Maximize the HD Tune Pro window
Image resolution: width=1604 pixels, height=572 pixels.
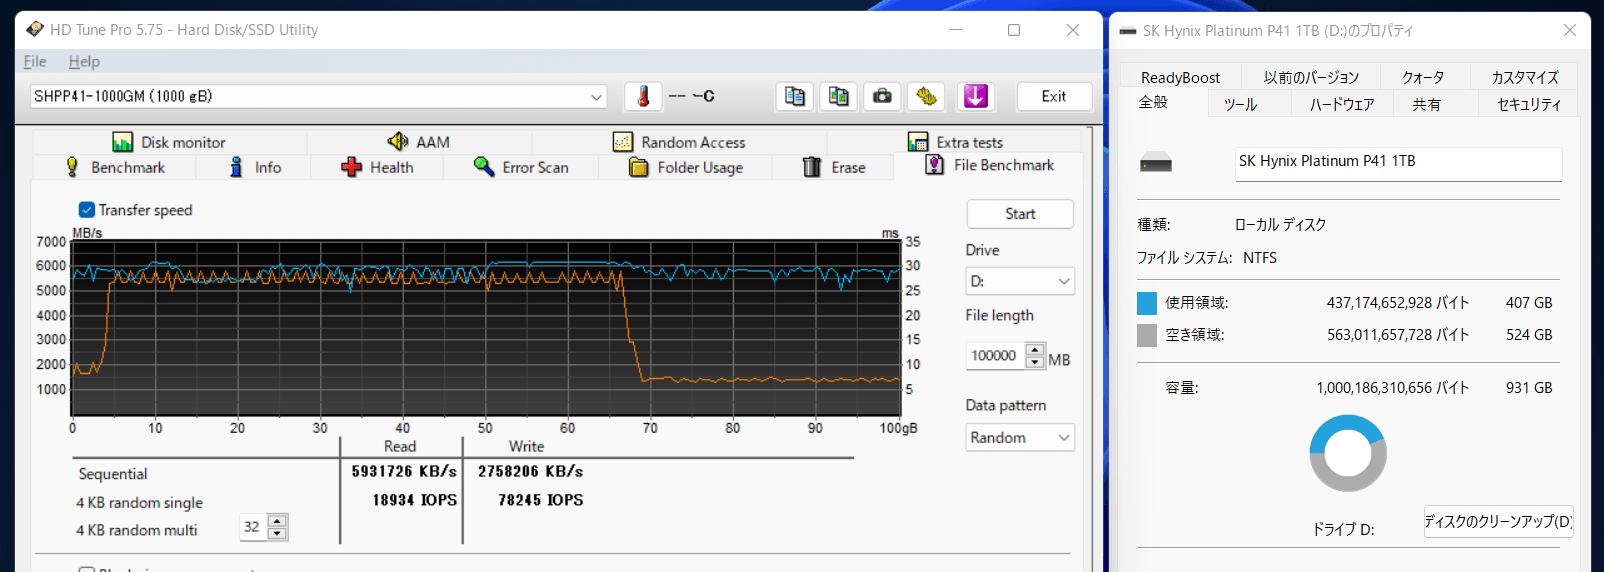coord(1014,30)
